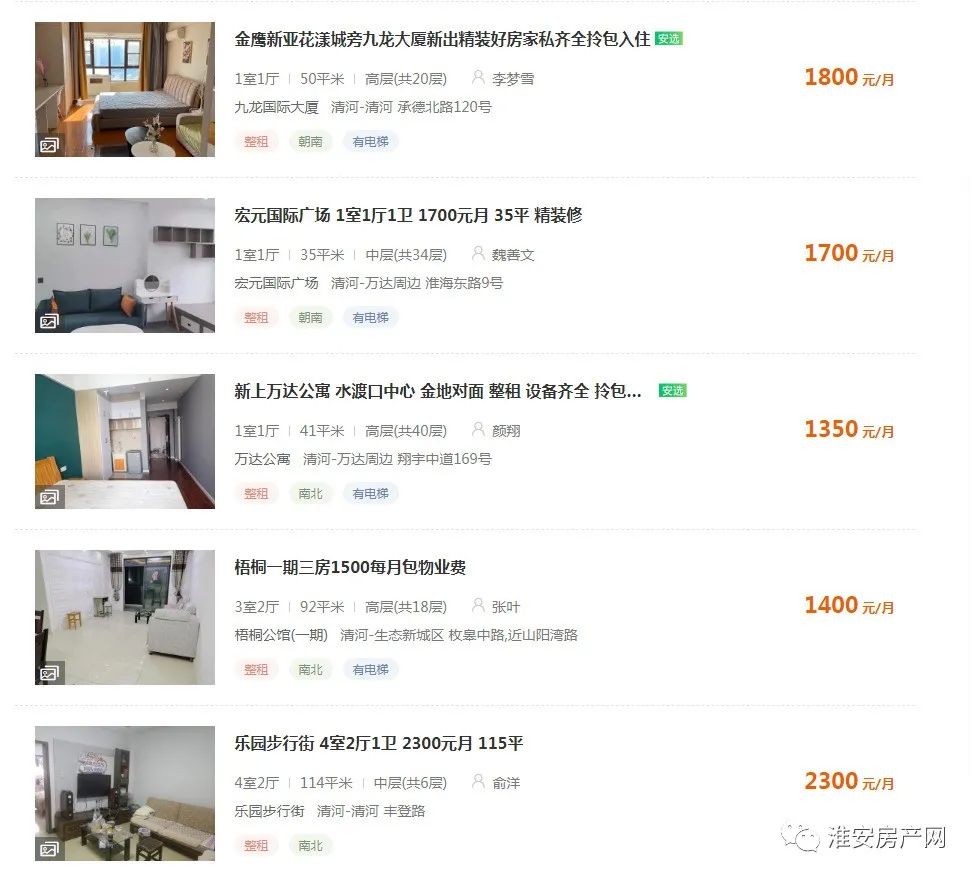
Task: Click the 有电梯 tag on 万达公寓 listing
Action: 370,493
